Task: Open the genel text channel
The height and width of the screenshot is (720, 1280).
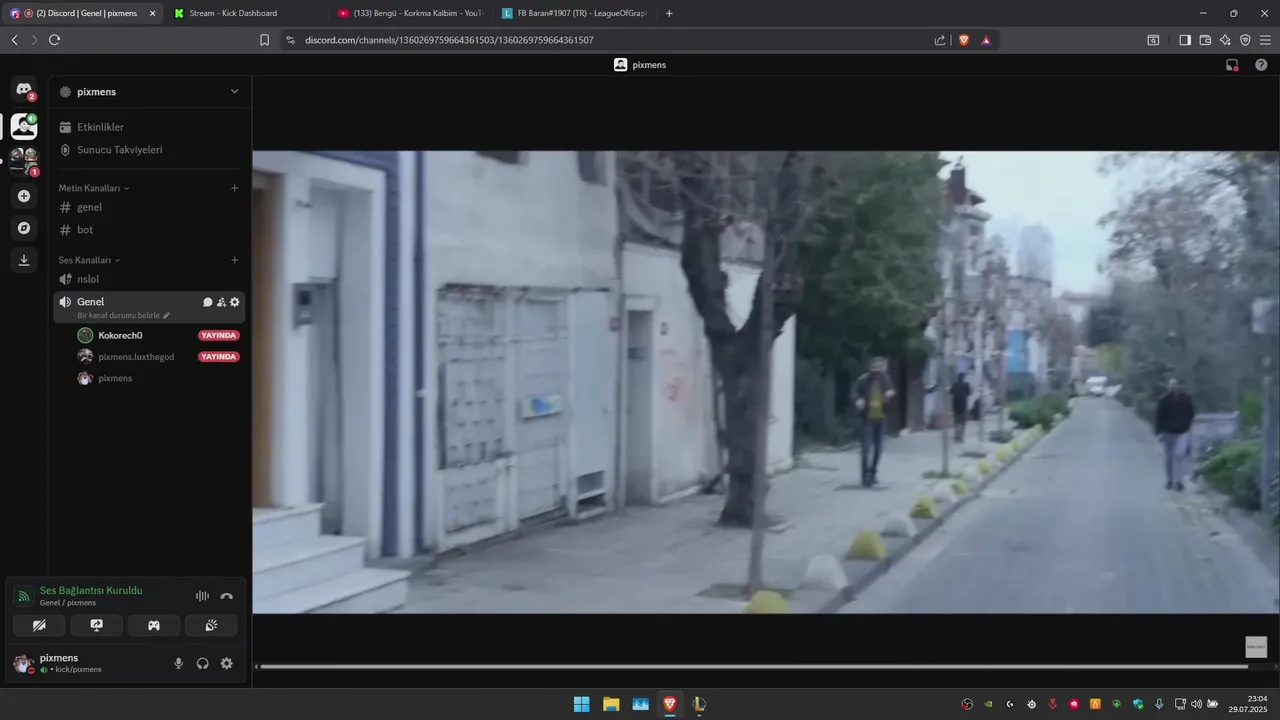Action: 149,207
